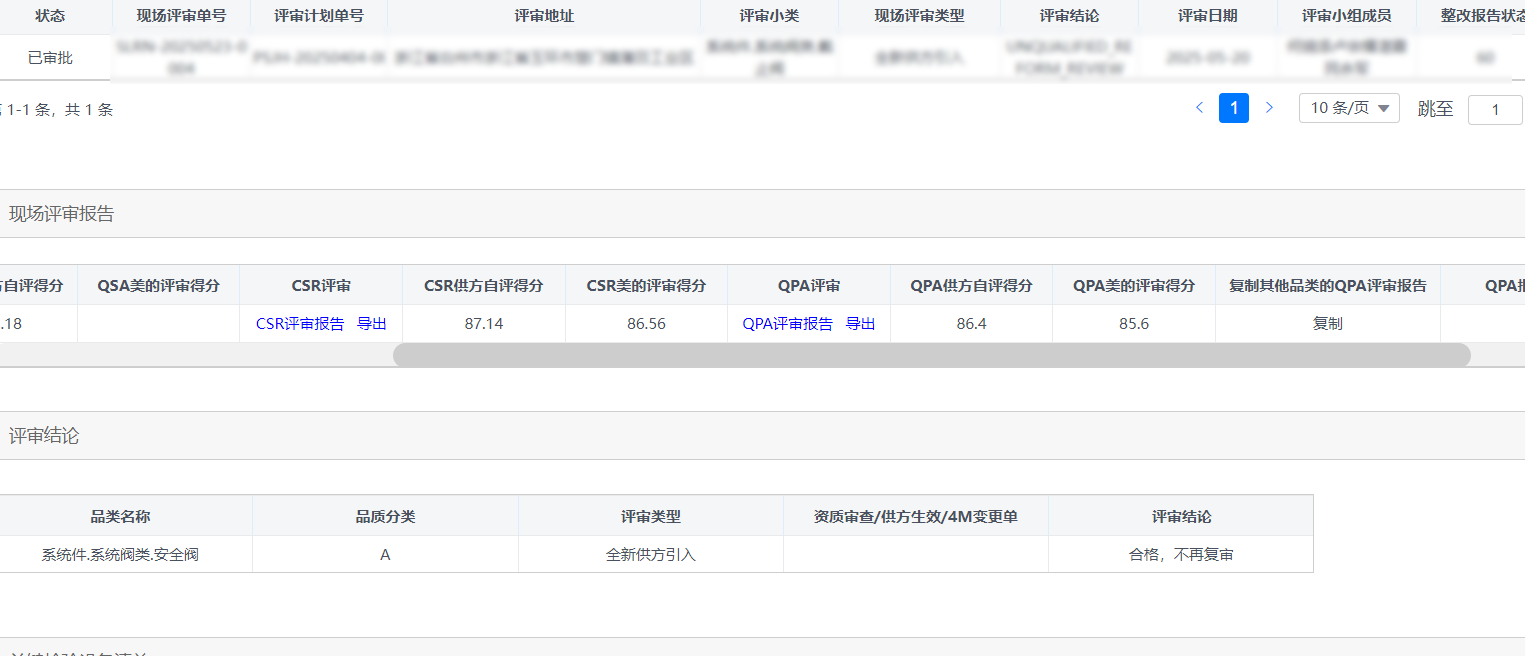Click the 跳至 page number input
Viewport: 1525px width, 656px height.
click(x=1494, y=109)
